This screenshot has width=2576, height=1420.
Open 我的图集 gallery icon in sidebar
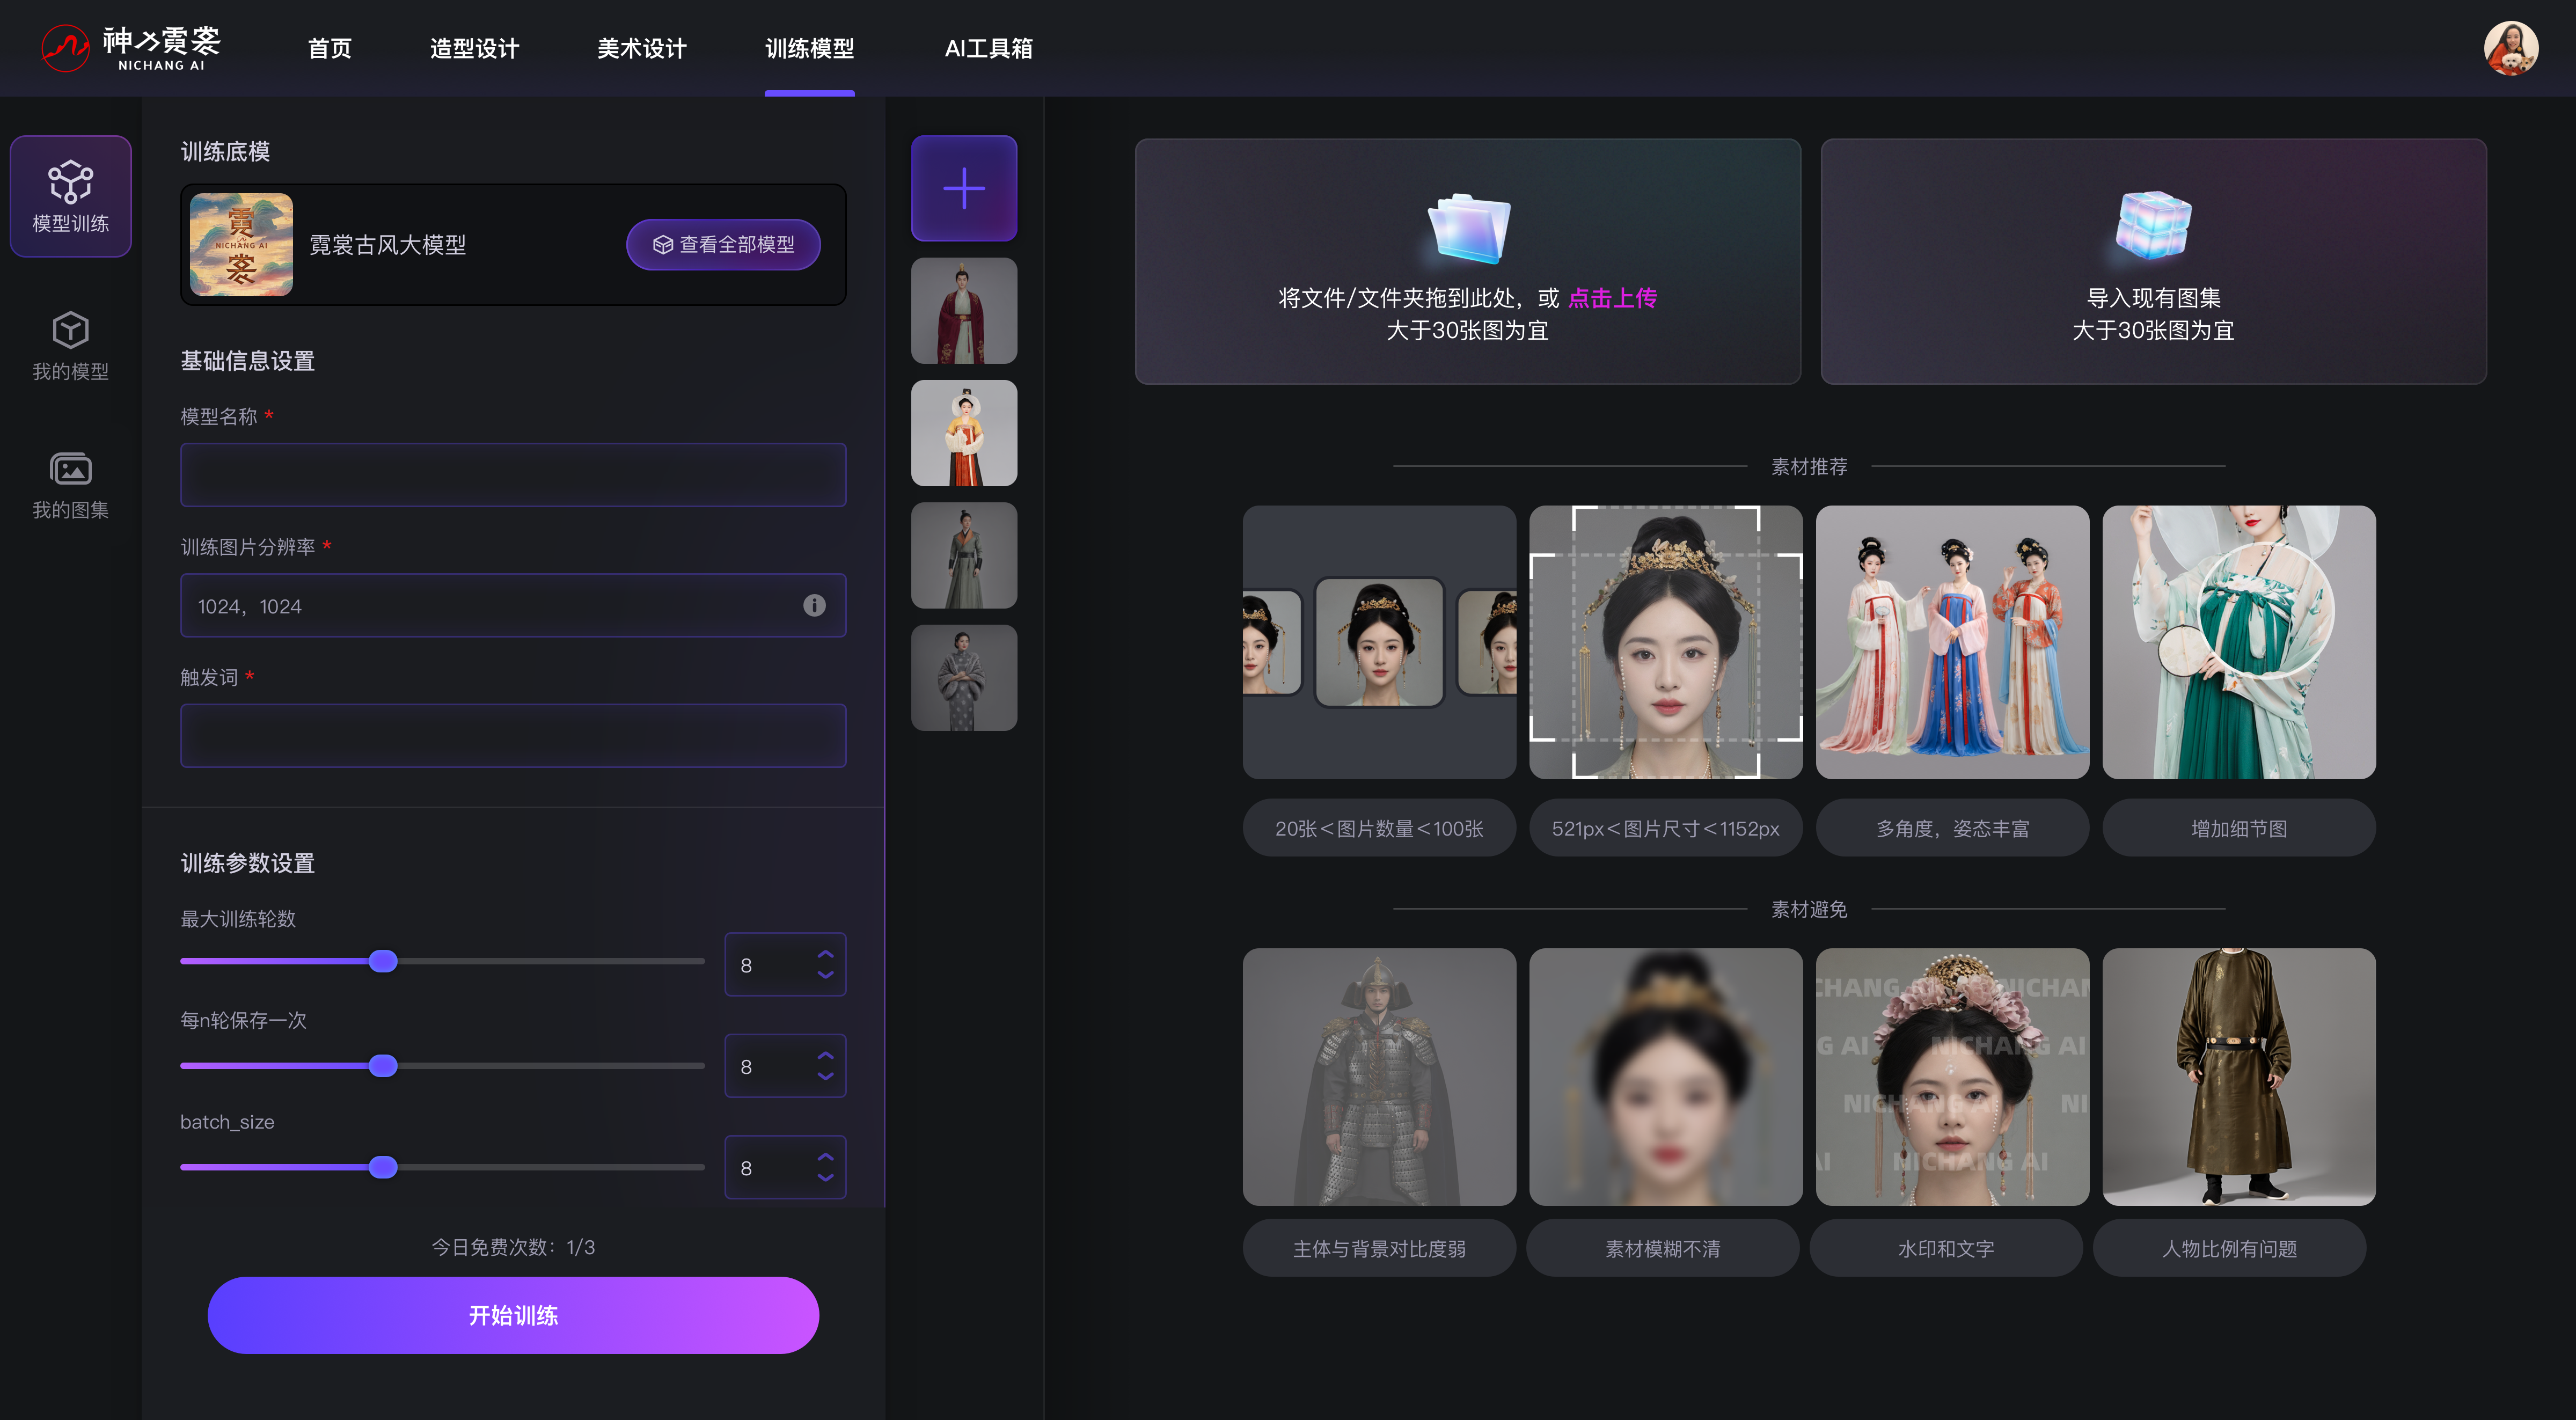tap(70, 469)
